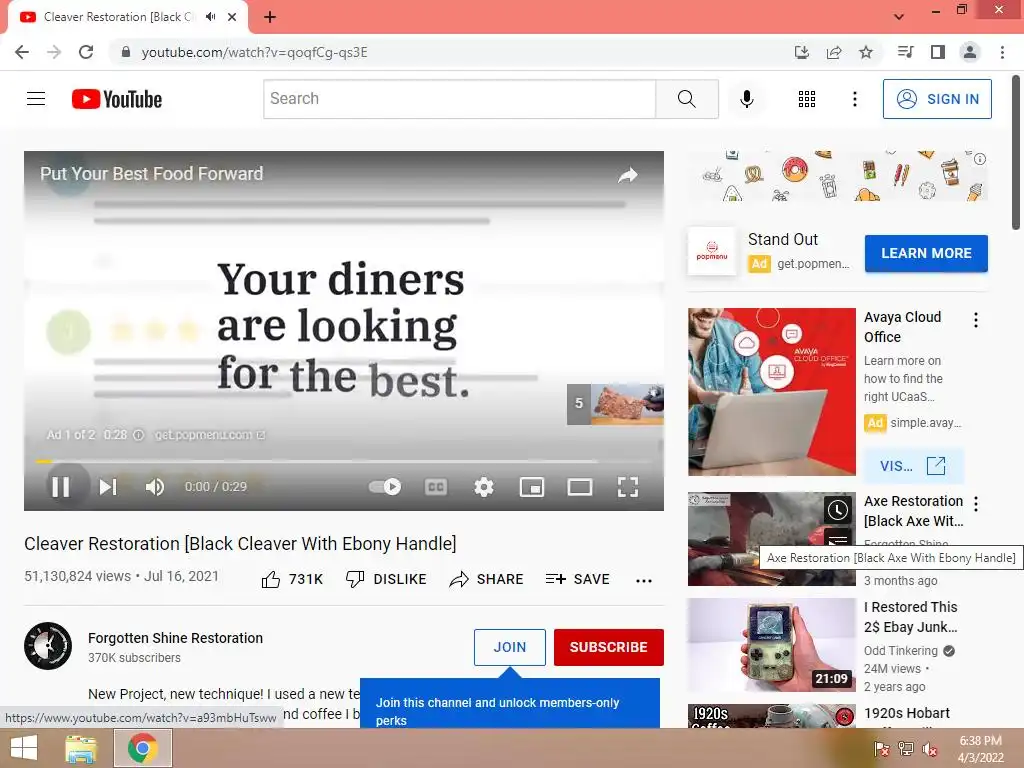This screenshot has width=1024, height=768.
Task: Switch to theater mode
Action: [580, 487]
